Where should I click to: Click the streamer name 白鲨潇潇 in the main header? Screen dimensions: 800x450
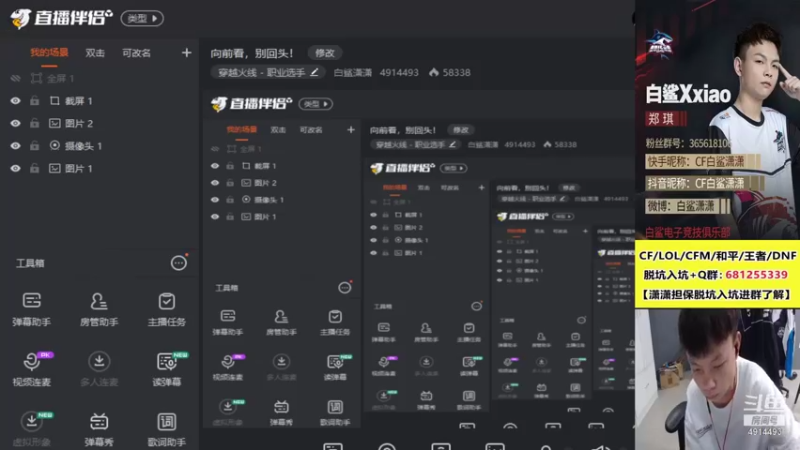pyautogui.click(x=353, y=72)
